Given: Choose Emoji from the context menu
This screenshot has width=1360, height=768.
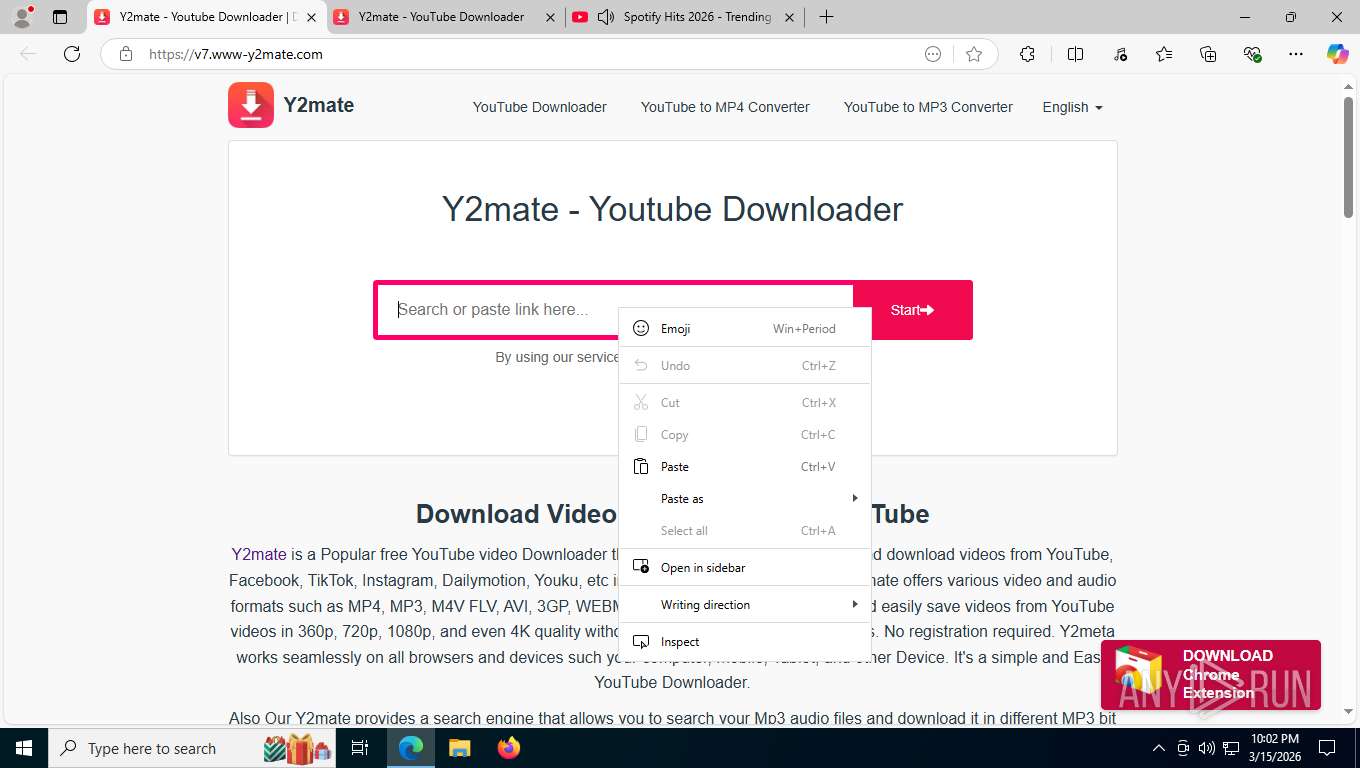Looking at the screenshot, I should 745,328.
